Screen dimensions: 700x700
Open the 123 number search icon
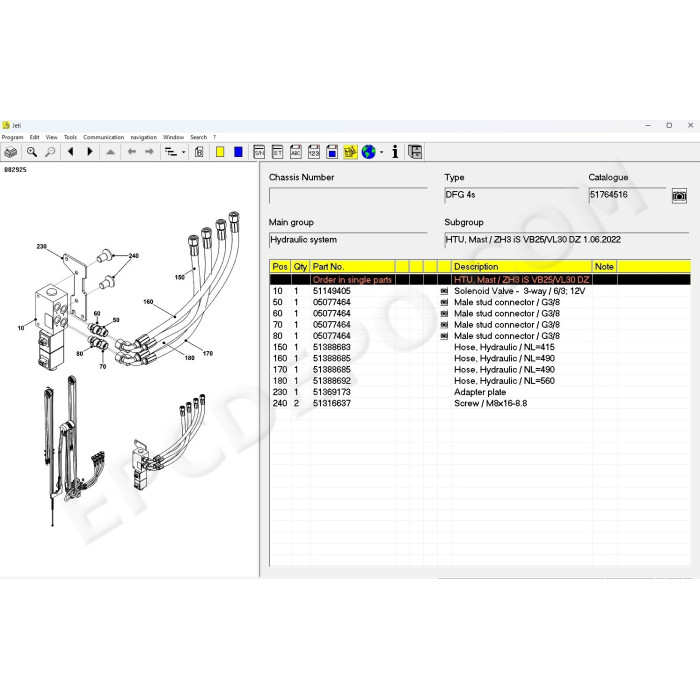[314, 152]
